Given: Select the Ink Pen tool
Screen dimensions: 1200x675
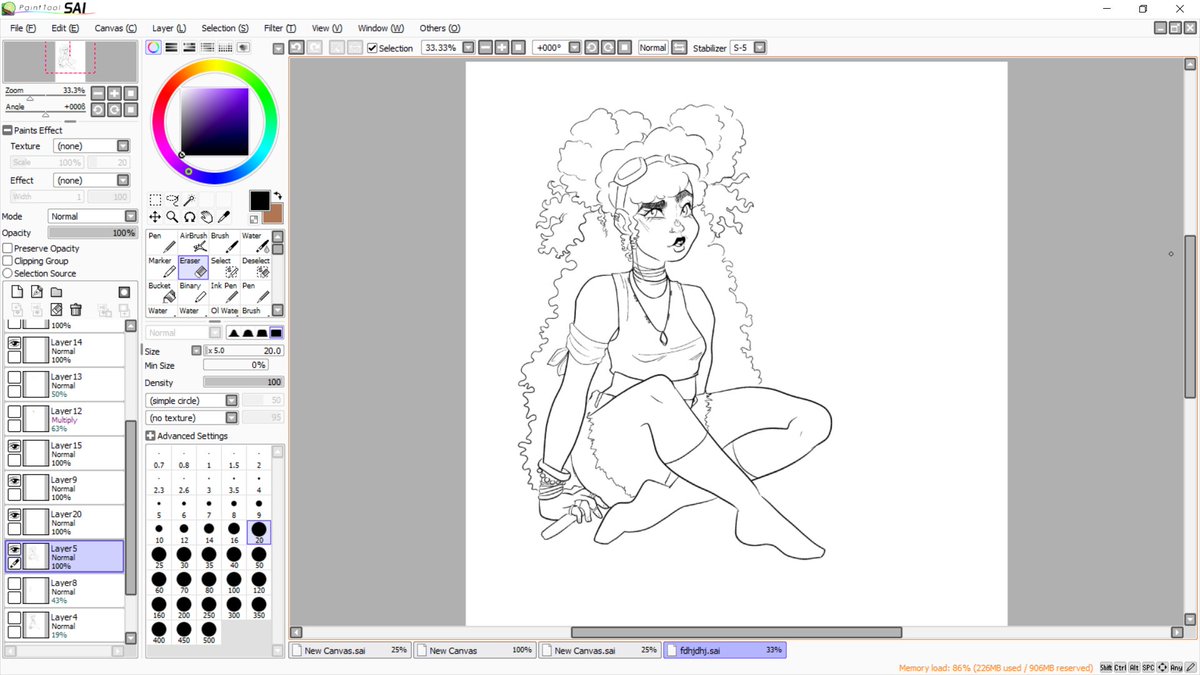Looking at the screenshot, I should click(225, 292).
